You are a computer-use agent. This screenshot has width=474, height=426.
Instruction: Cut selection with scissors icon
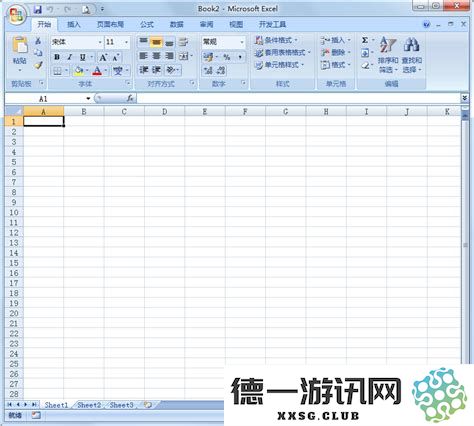[38, 41]
